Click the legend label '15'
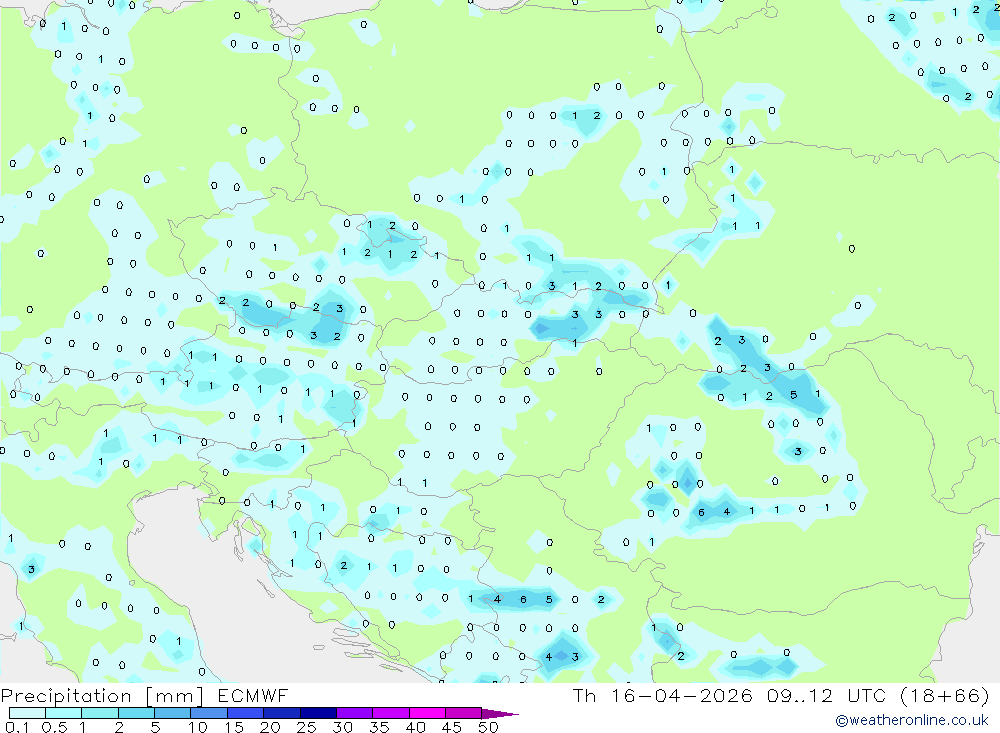Screen dimensions: 1000x733 pos(234,727)
